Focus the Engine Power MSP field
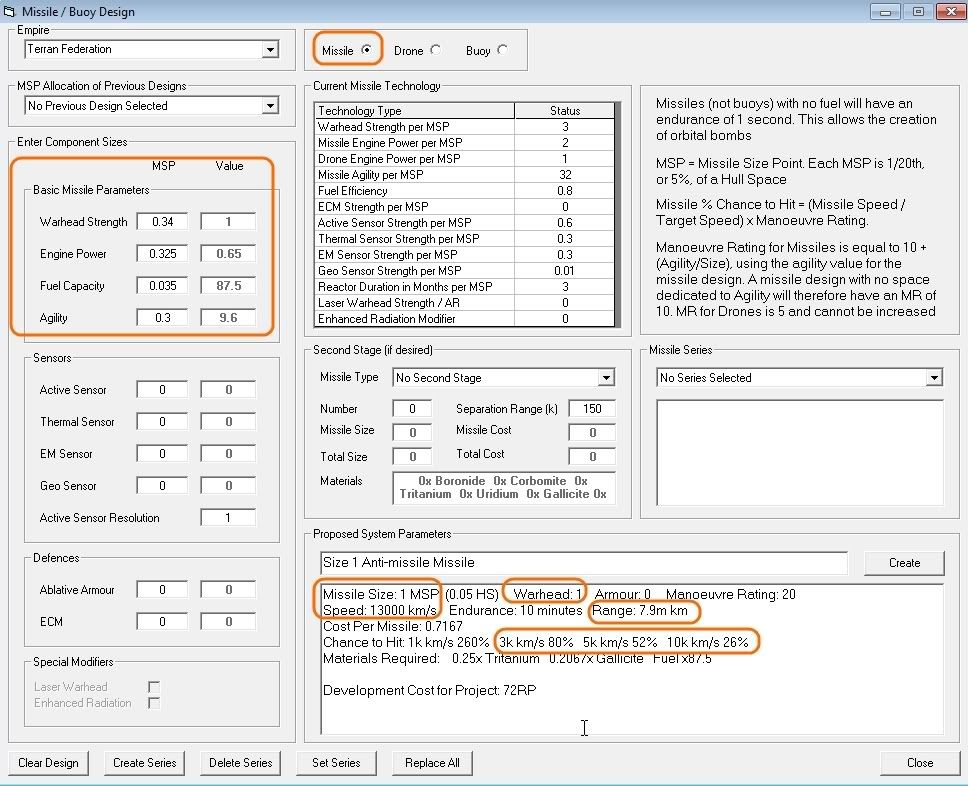 pyautogui.click(x=162, y=254)
